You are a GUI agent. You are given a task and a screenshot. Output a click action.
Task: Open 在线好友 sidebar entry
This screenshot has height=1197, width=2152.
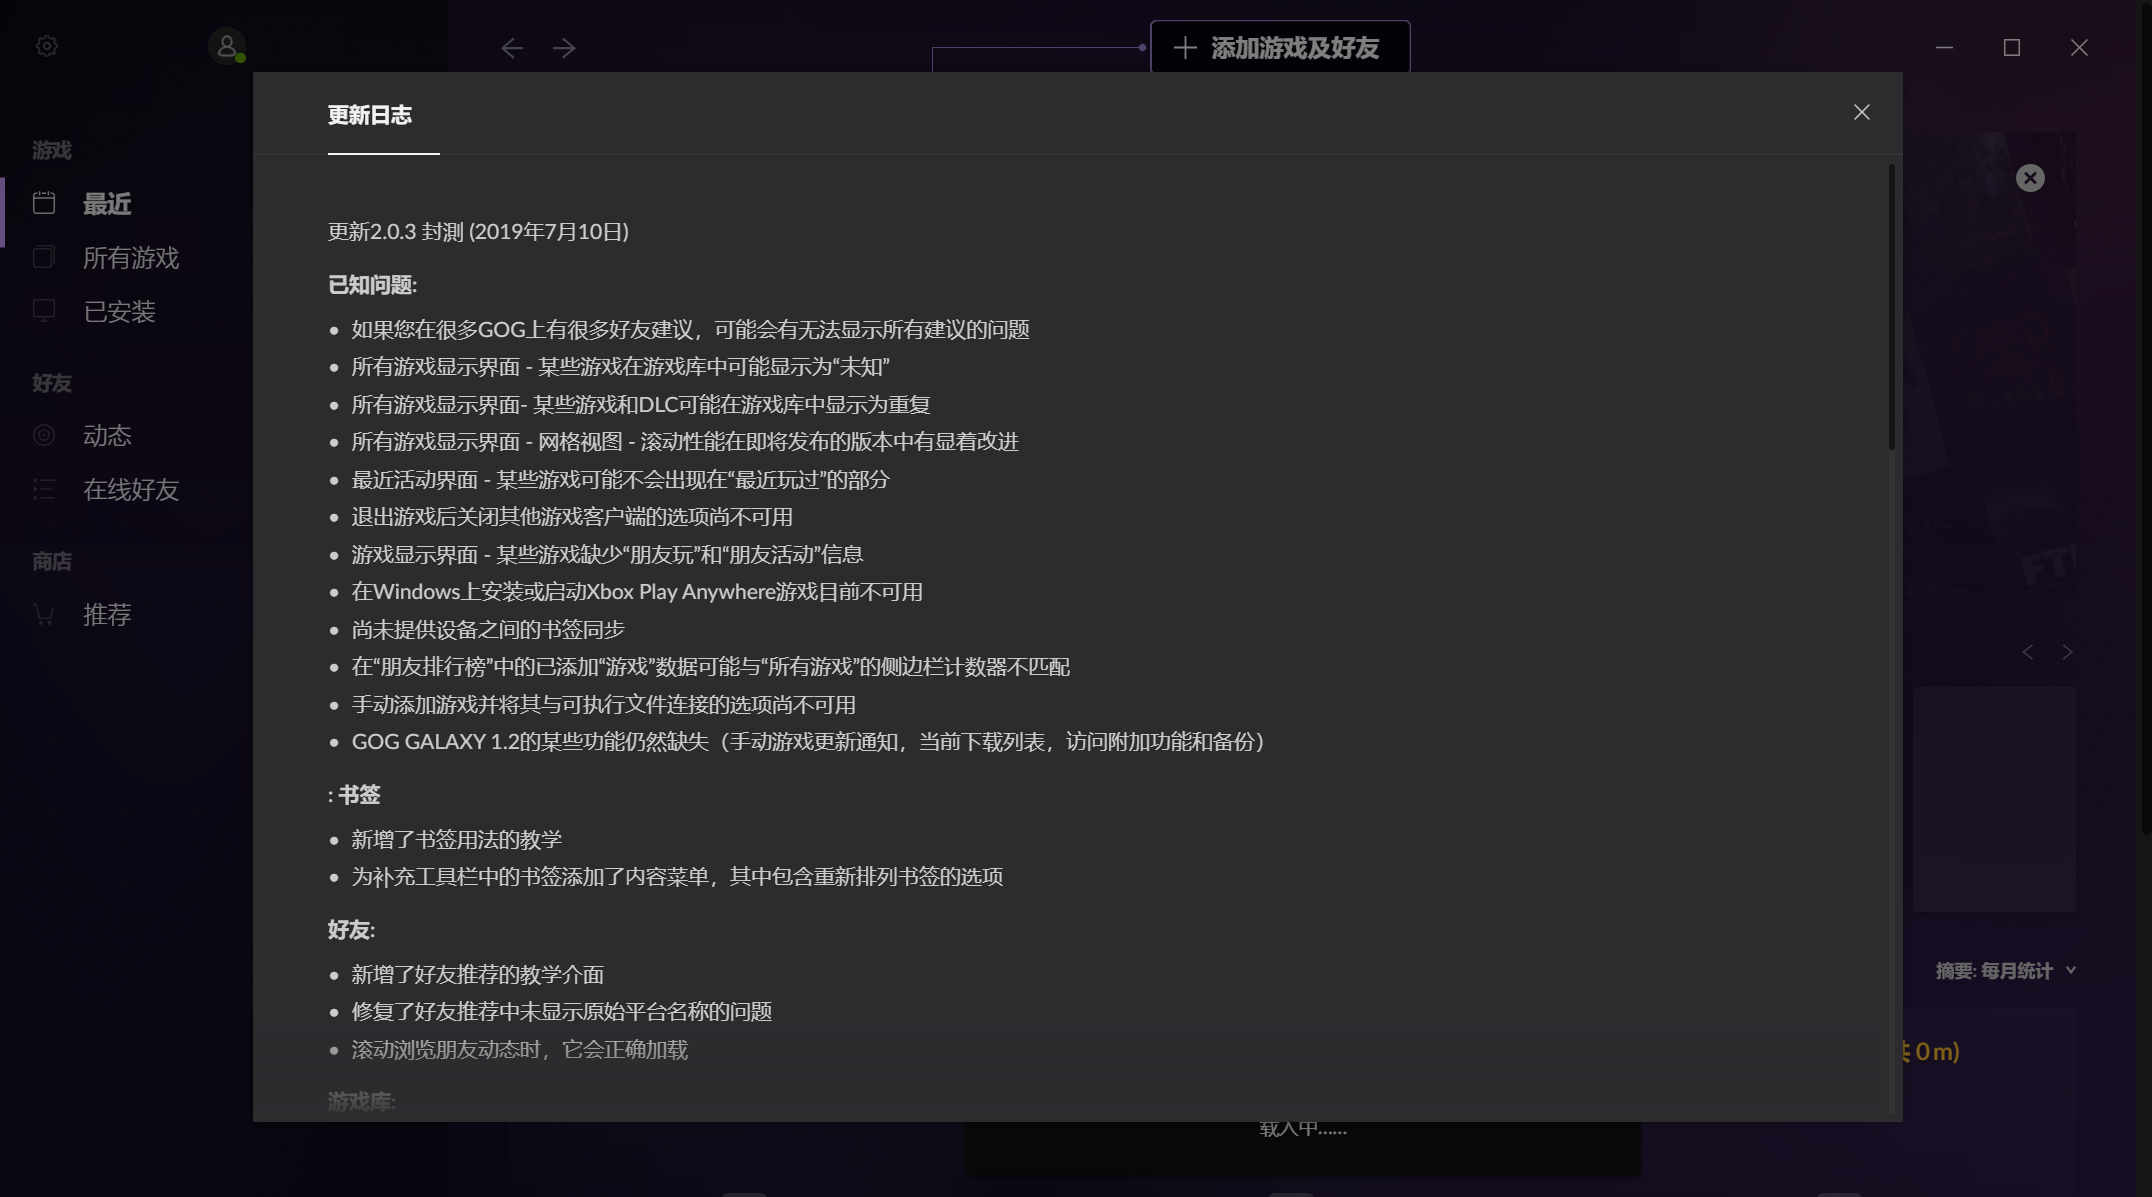131,490
